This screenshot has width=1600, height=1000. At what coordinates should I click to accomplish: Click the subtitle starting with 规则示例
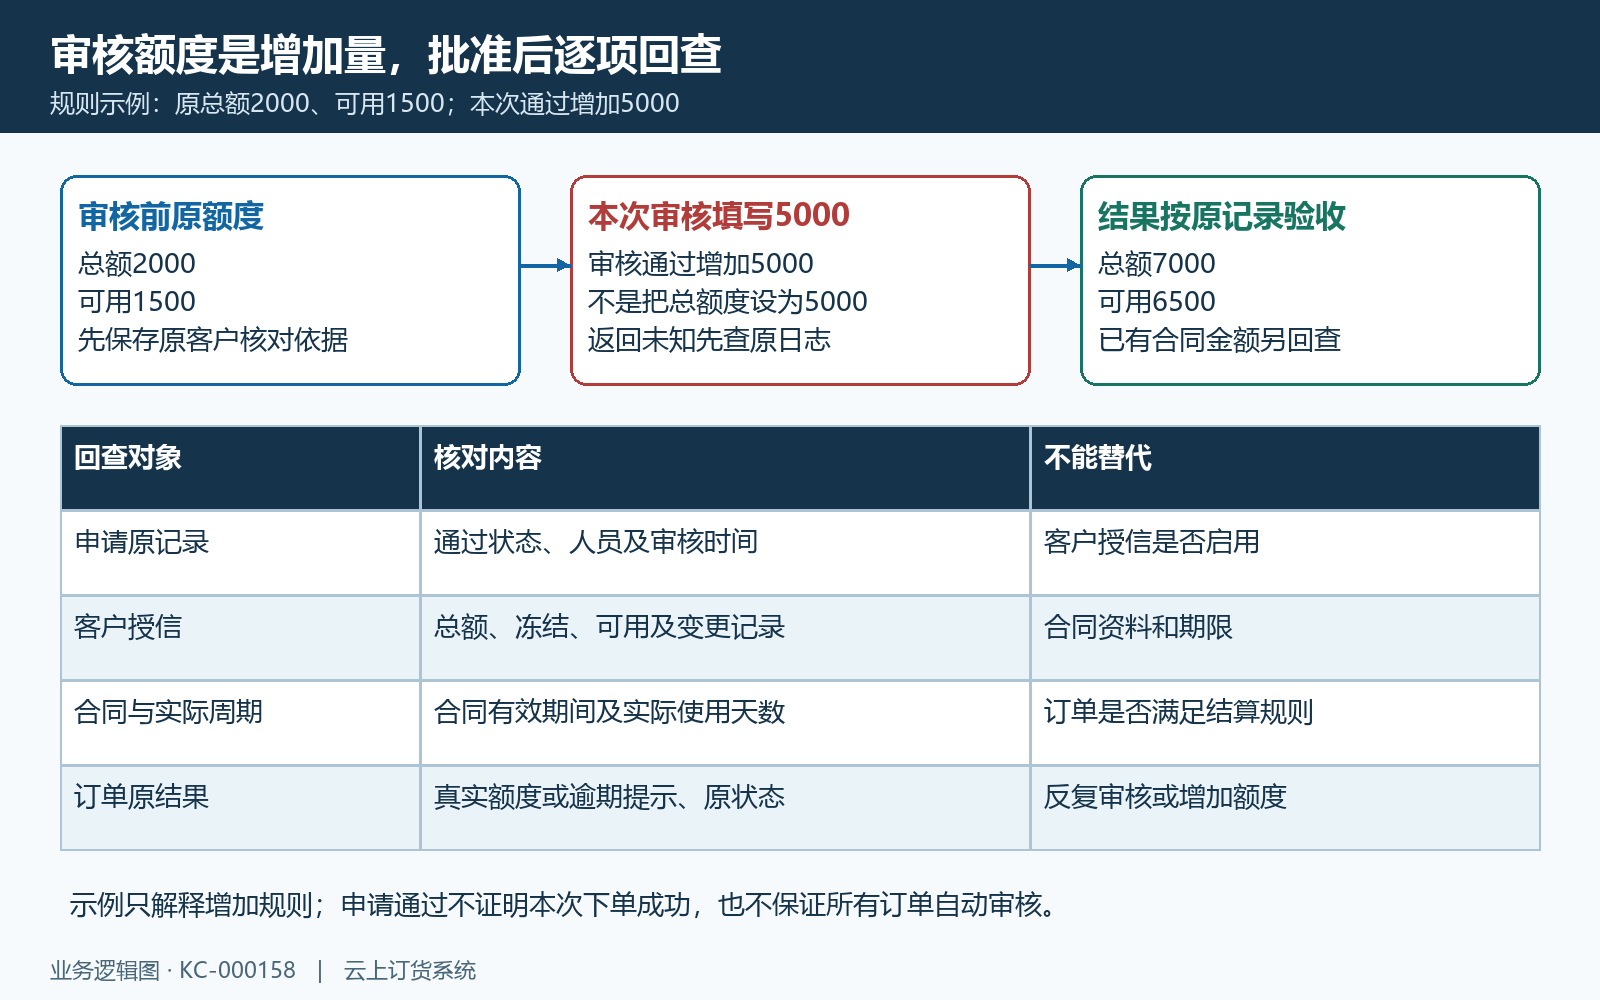coord(365,103)
